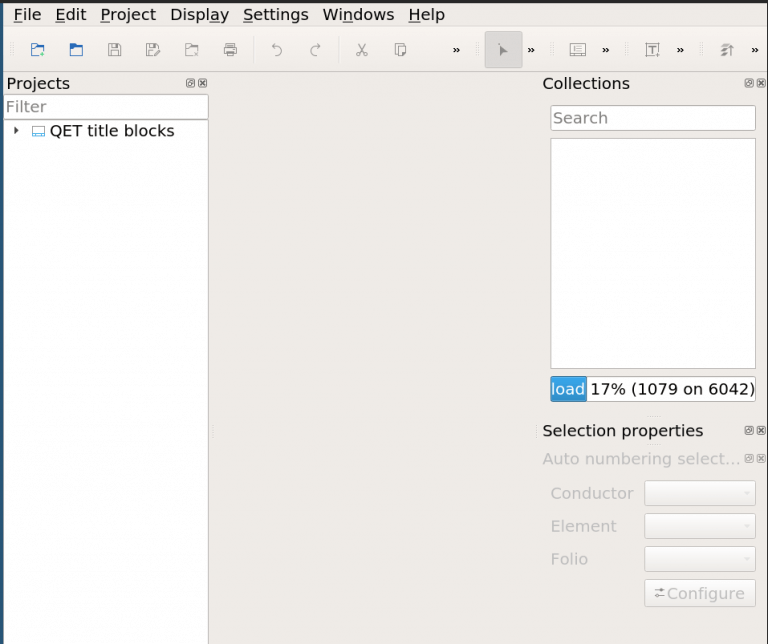This screenshot has width=768, height=644.
Task: Click the Copy toolbar icon
Action: 400,50
